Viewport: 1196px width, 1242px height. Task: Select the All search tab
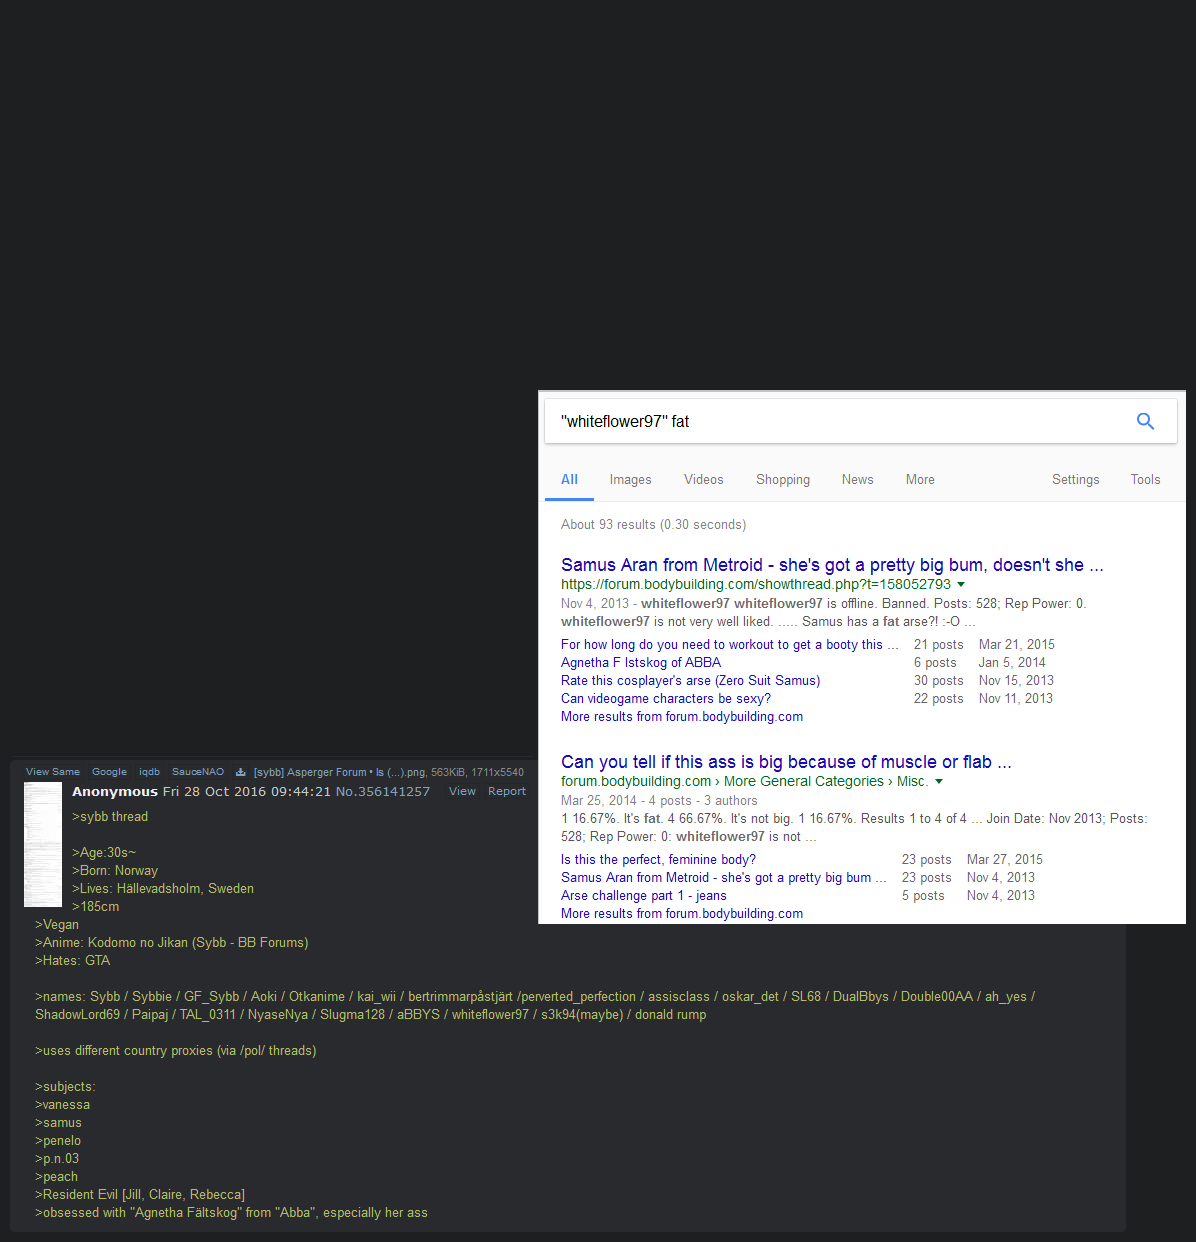[x=569, y=480]
